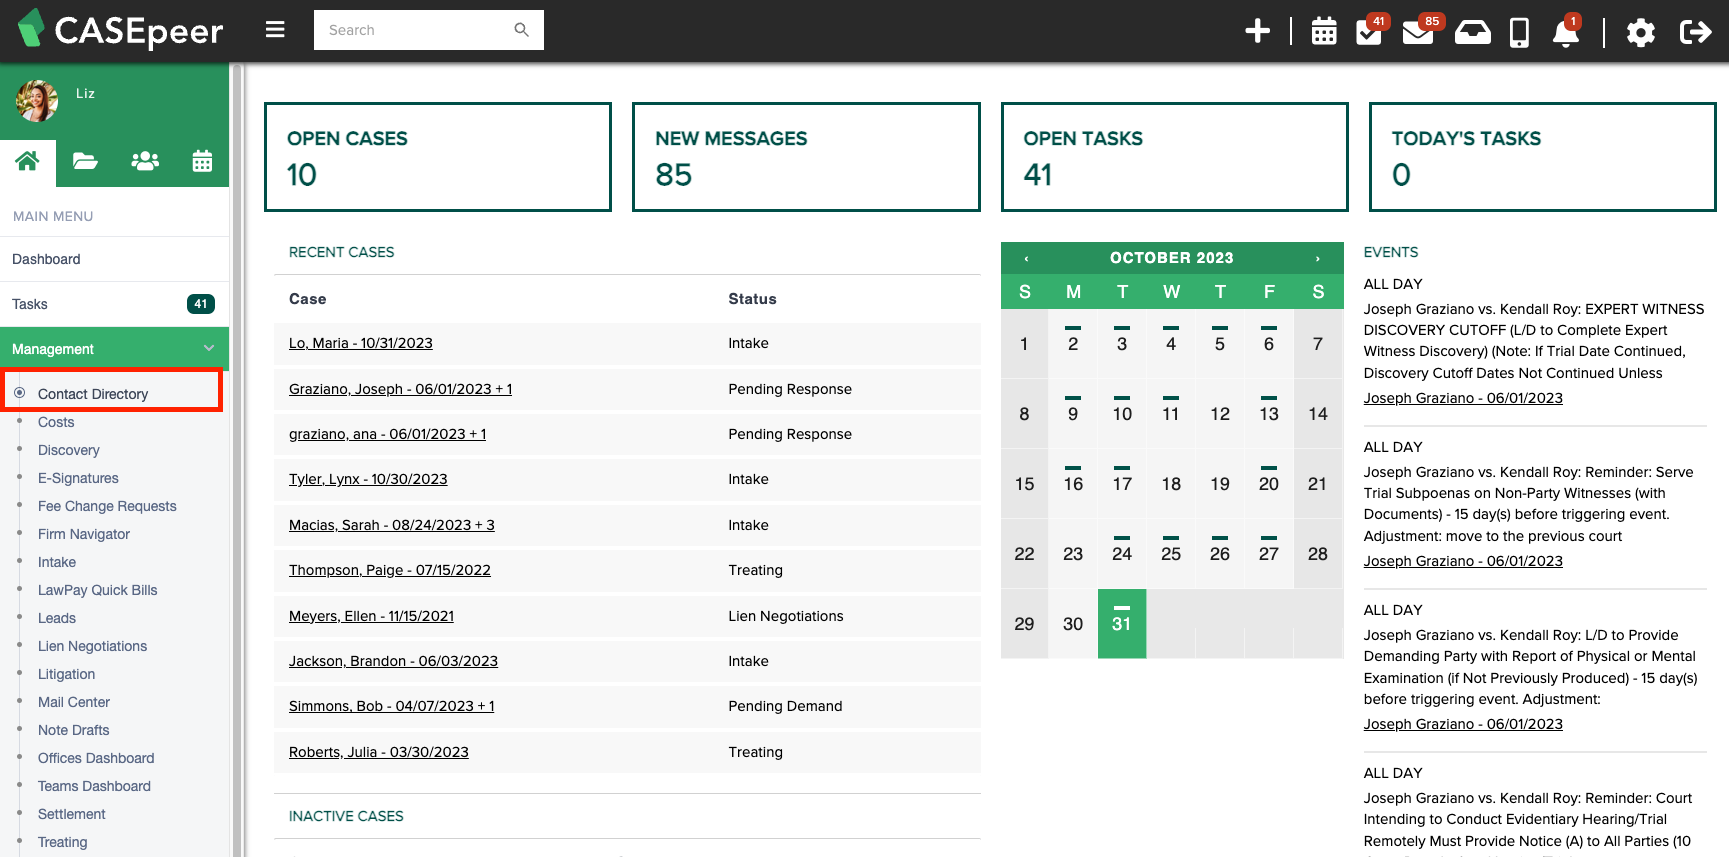Open E-Signatures under Management
1729x857 pixels.
coord(78,478)
